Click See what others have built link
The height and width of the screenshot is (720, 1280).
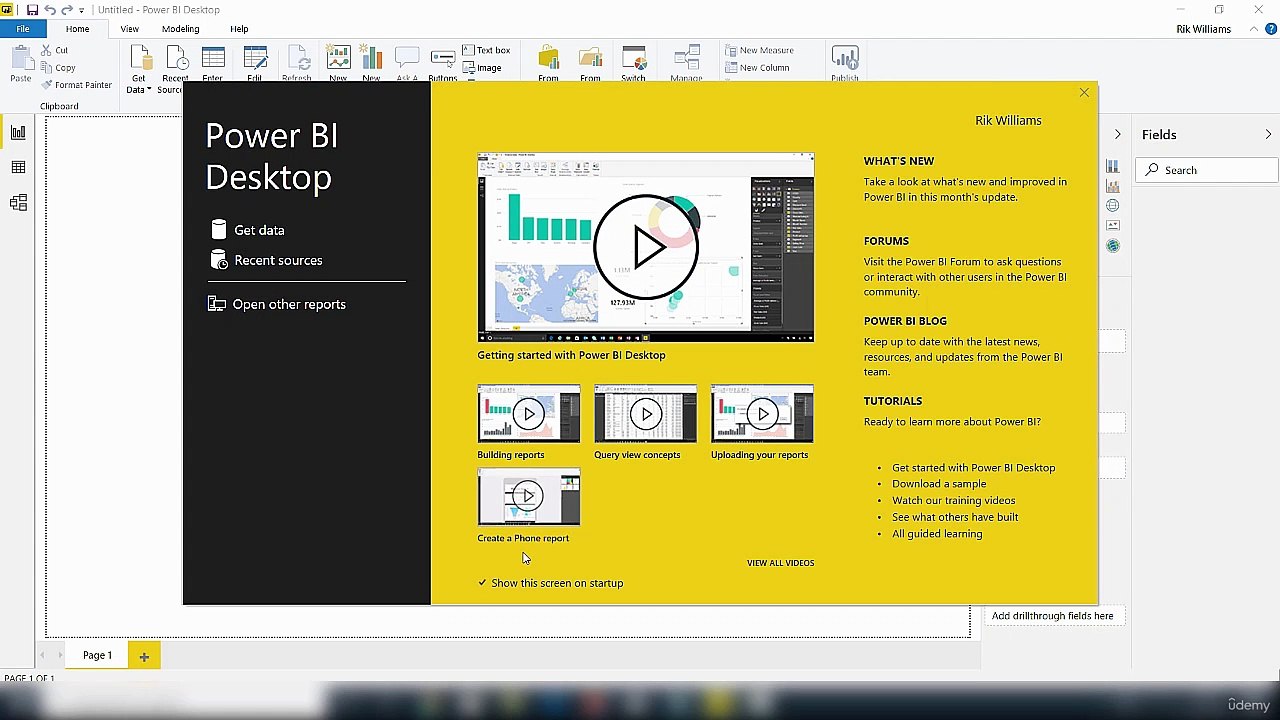pos(955,517)
